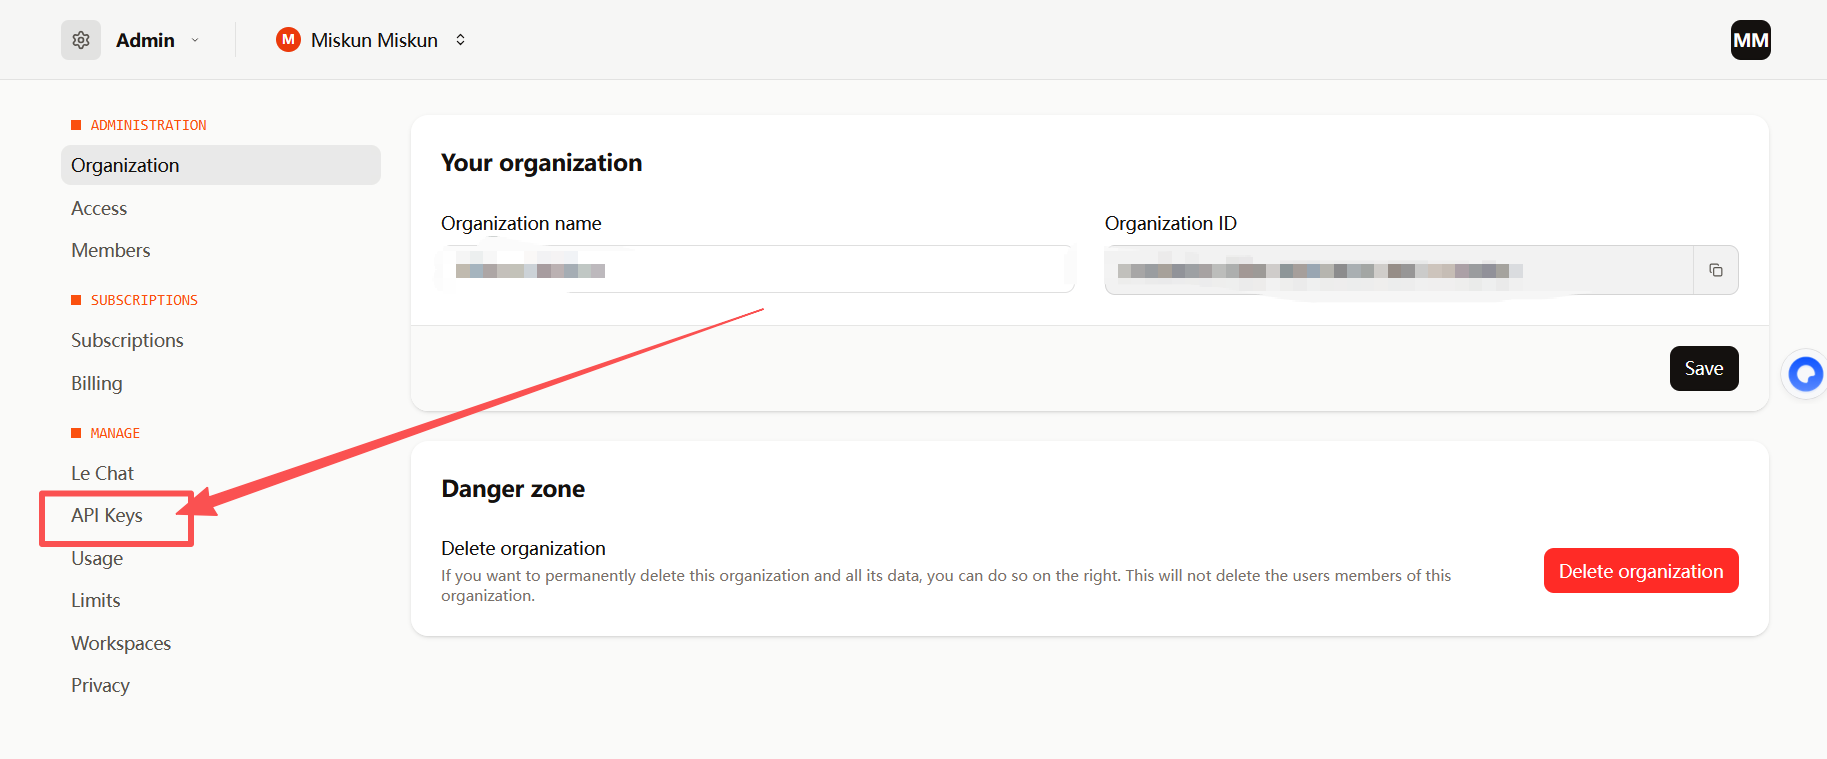Copy the Organization ID

pyautogui.click(x=1716, y=270)
